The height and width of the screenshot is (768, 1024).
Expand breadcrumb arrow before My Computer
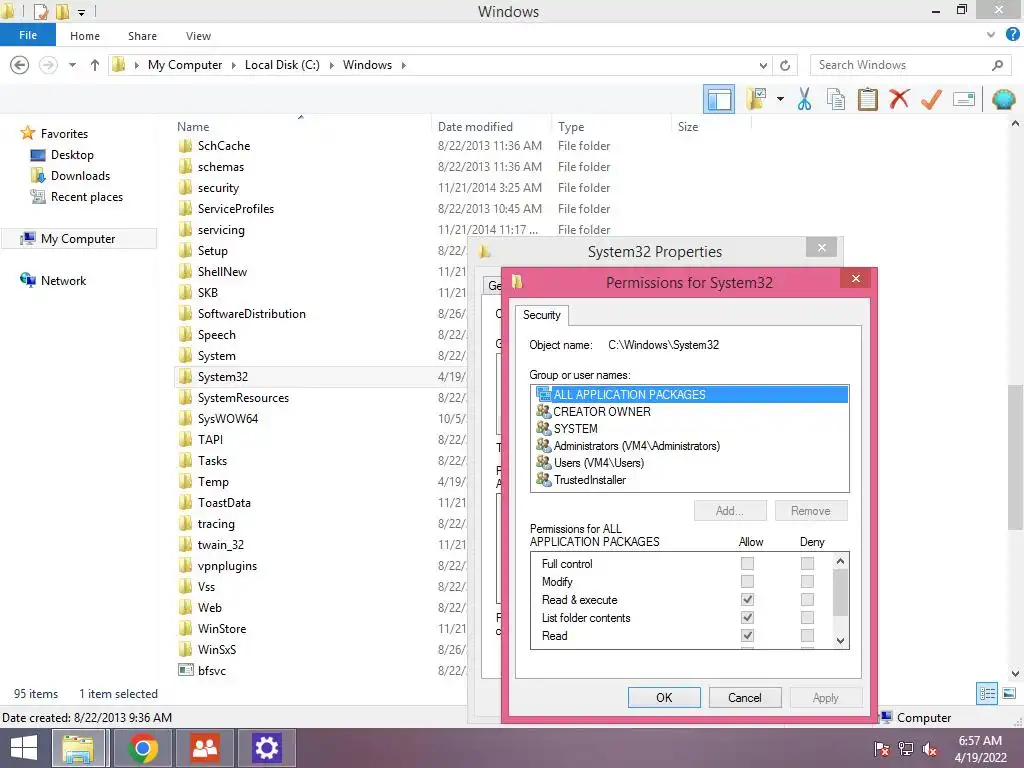coord(136,65)
